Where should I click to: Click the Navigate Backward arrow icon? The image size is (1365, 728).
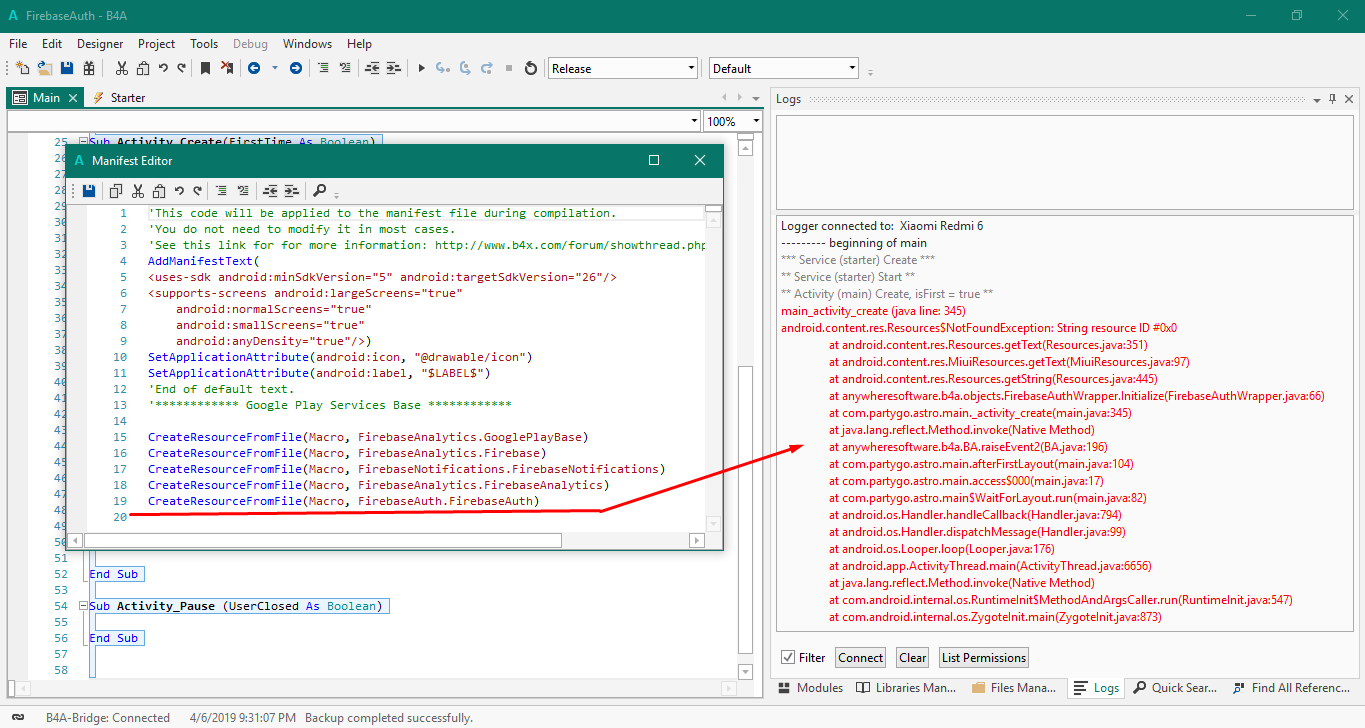254,68
